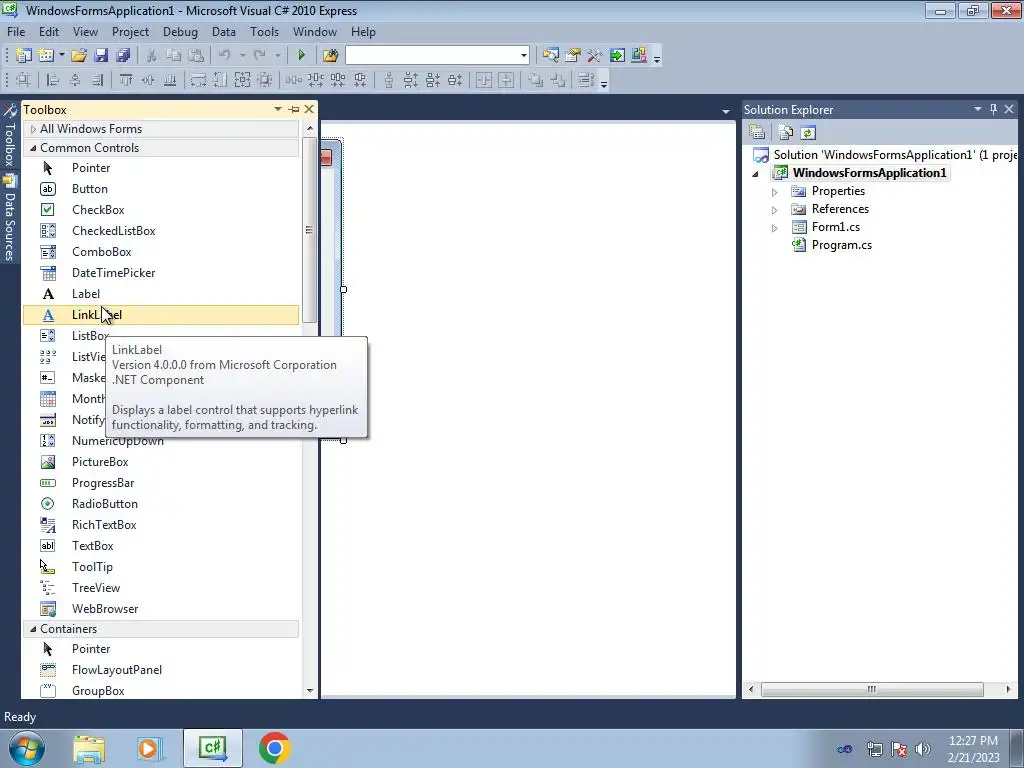This screenshot has width=1024, height=768.
Task: Select the RadioButton control in Toolbox
Action: tap(161, 504)
